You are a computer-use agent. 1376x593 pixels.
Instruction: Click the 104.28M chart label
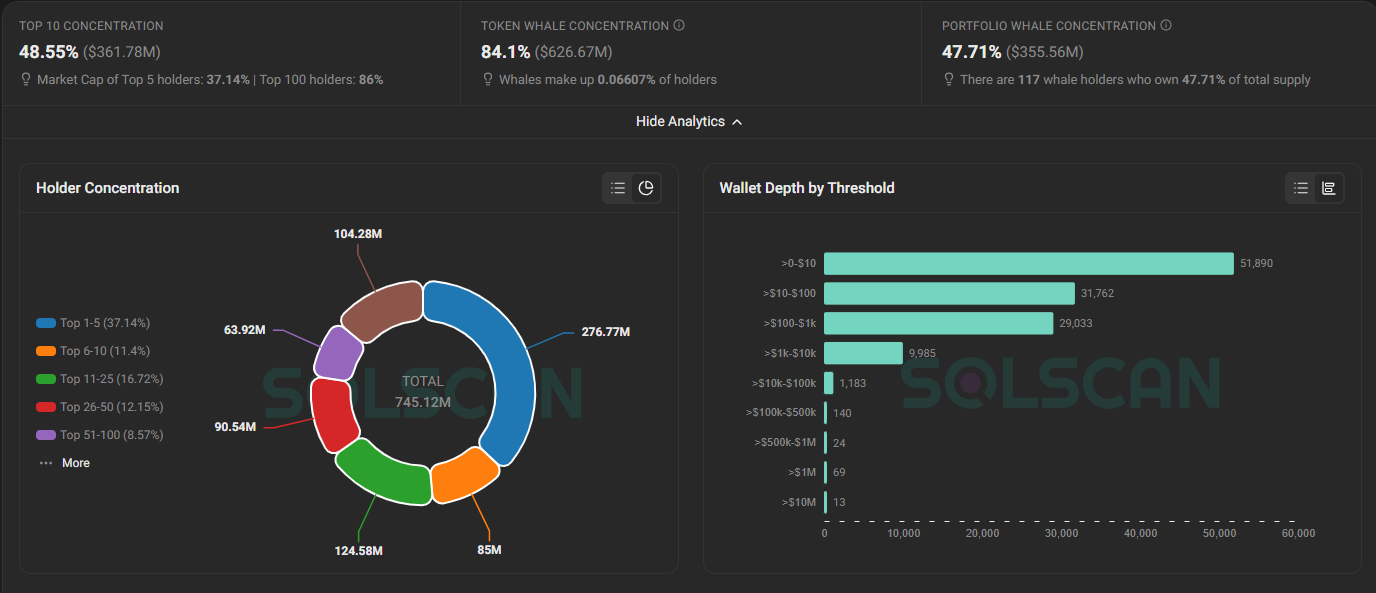point(358,233)
